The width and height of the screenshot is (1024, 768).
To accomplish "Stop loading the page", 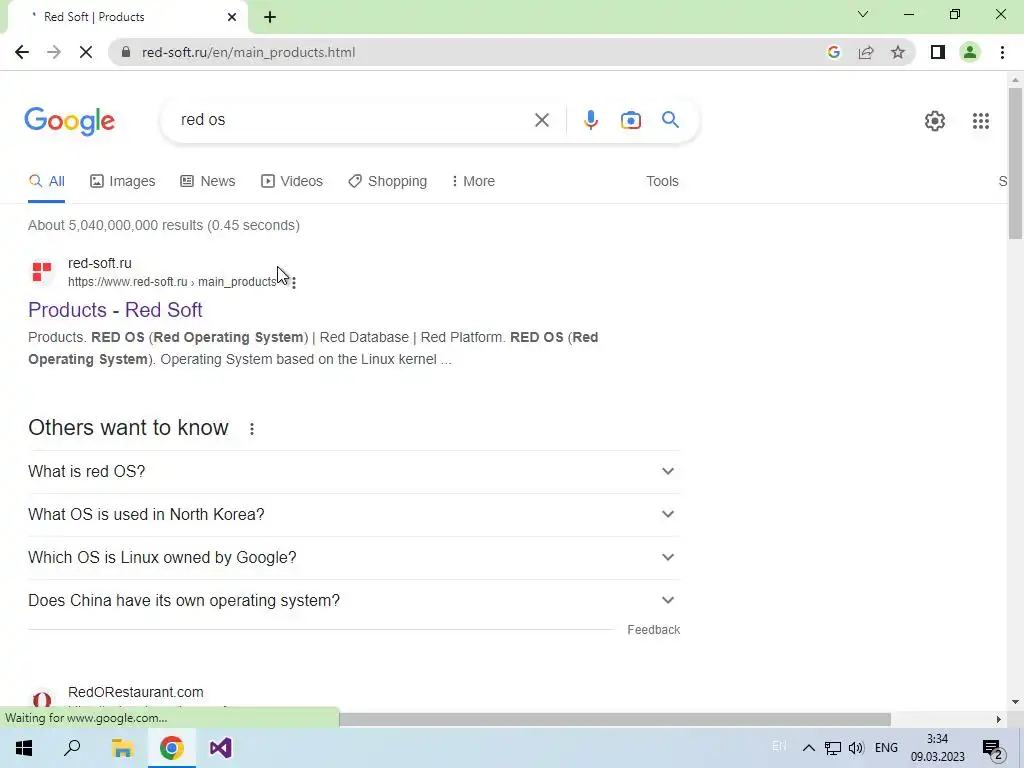I will coord(86,52).
